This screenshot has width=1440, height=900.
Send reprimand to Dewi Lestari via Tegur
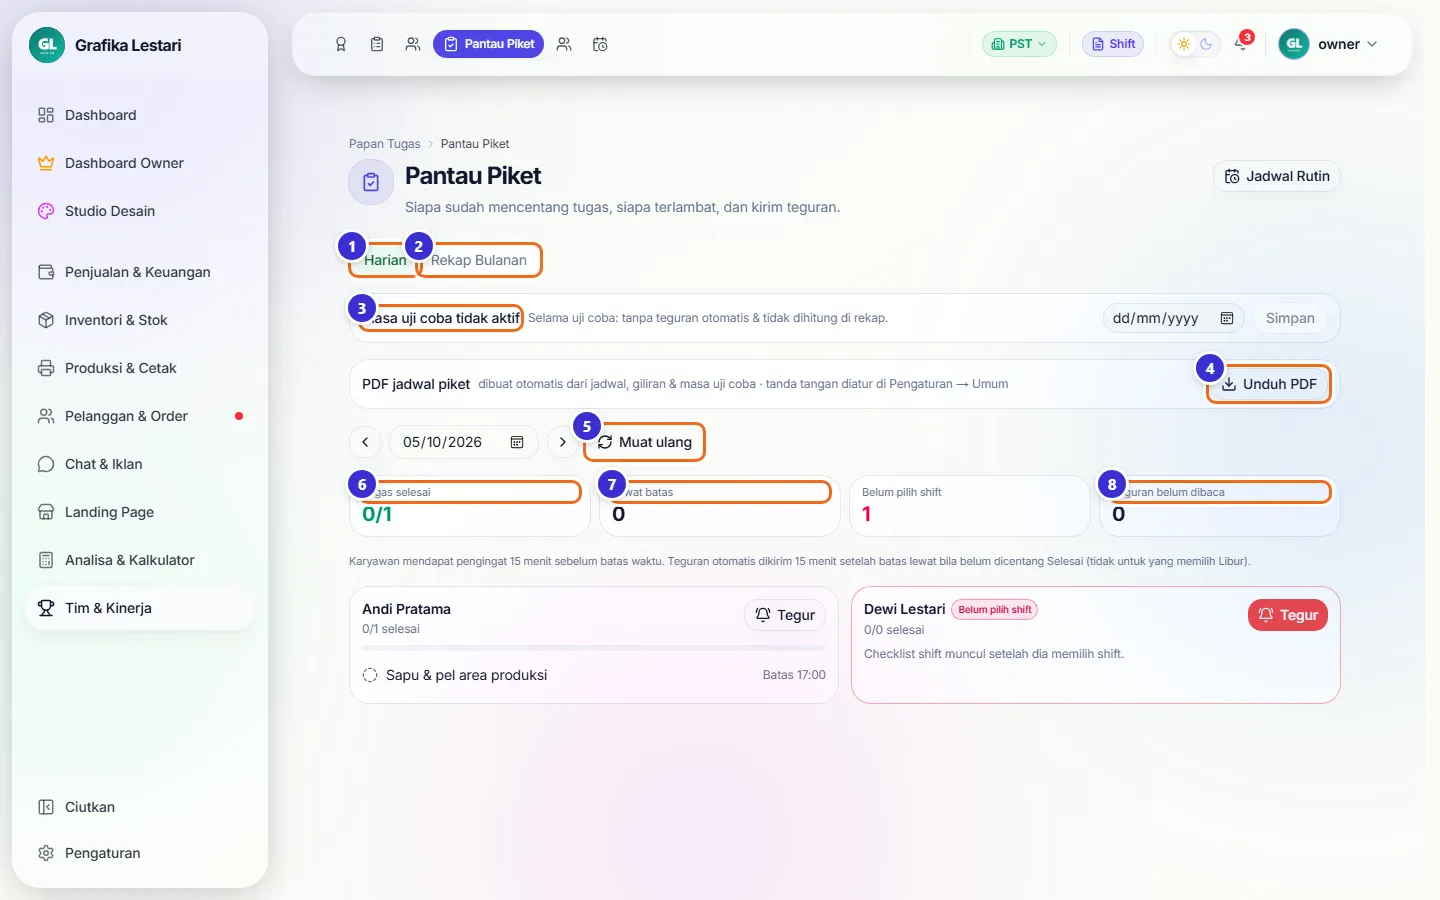pos(1288,615)
